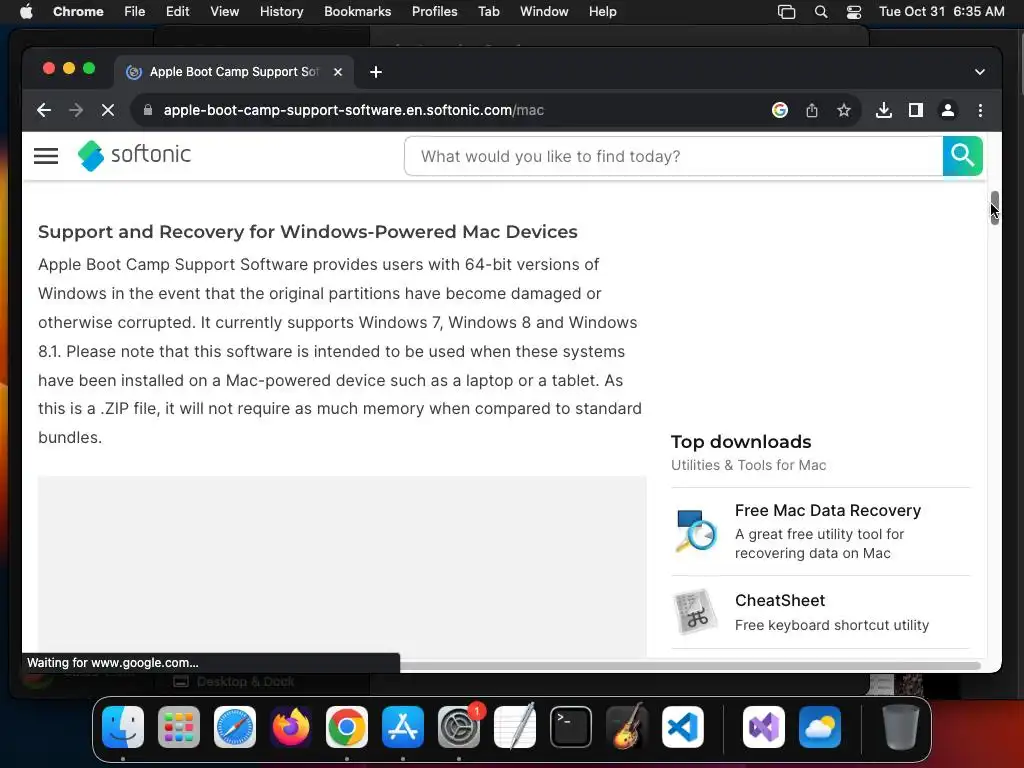Open Free Mac Data Recovery link
The width and height of the screenshot is (1024, 768).
point(827,510)
